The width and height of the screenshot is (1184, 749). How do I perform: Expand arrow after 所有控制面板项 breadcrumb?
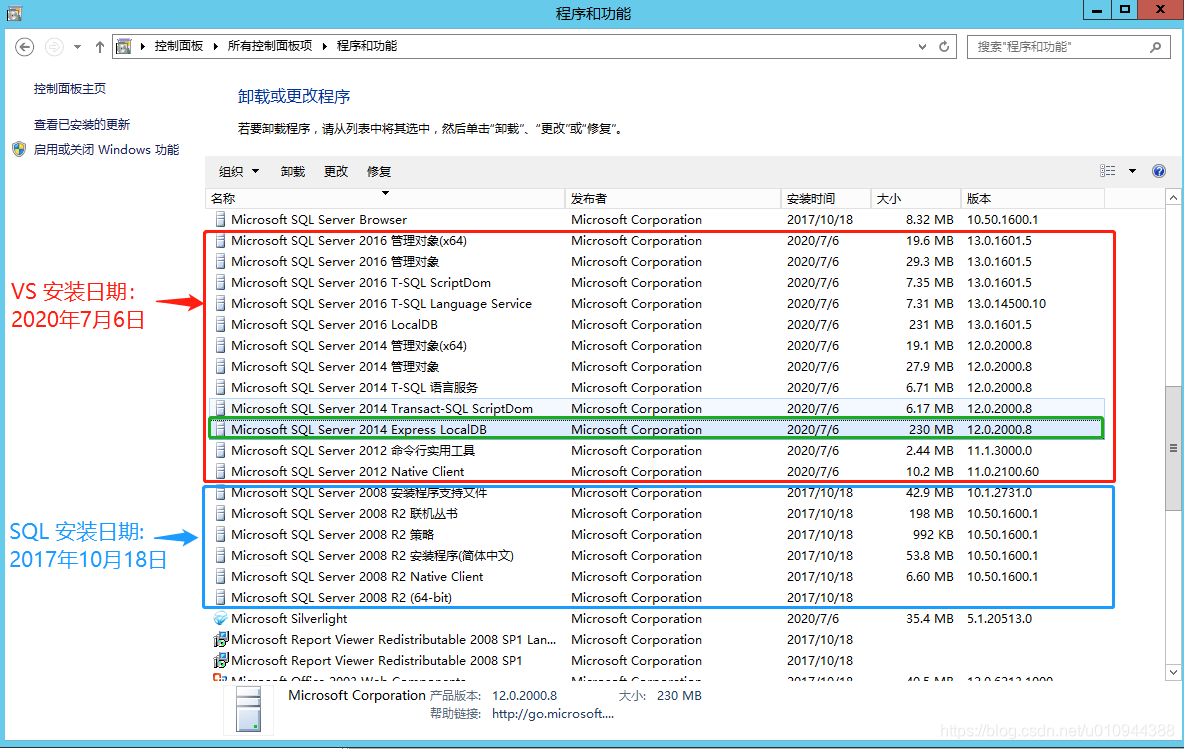(x=325, y=46)
